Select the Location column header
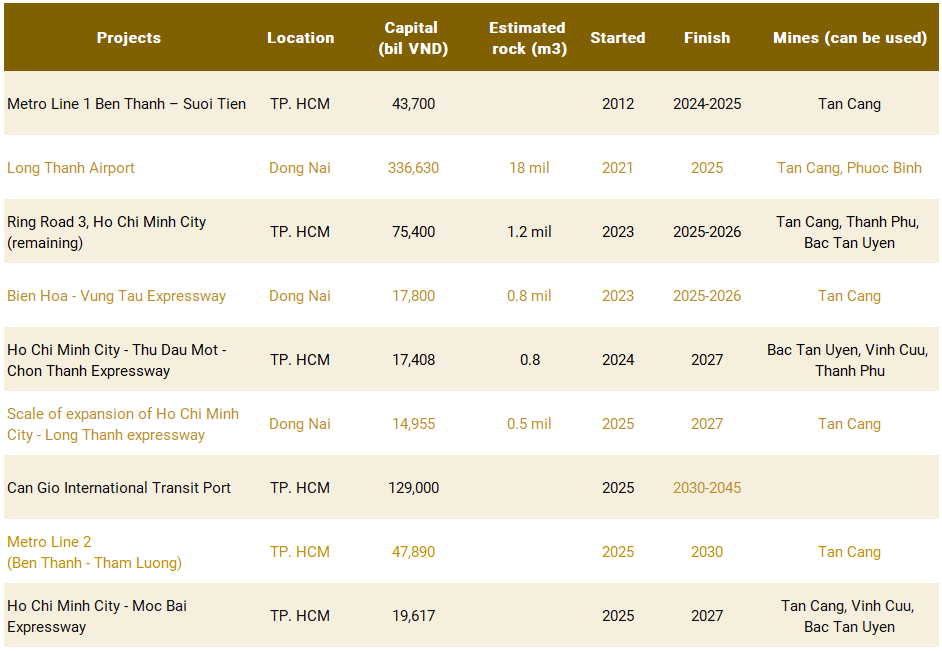Image resolution: width=942 pixels, height=651 pixels. (300, 38)
